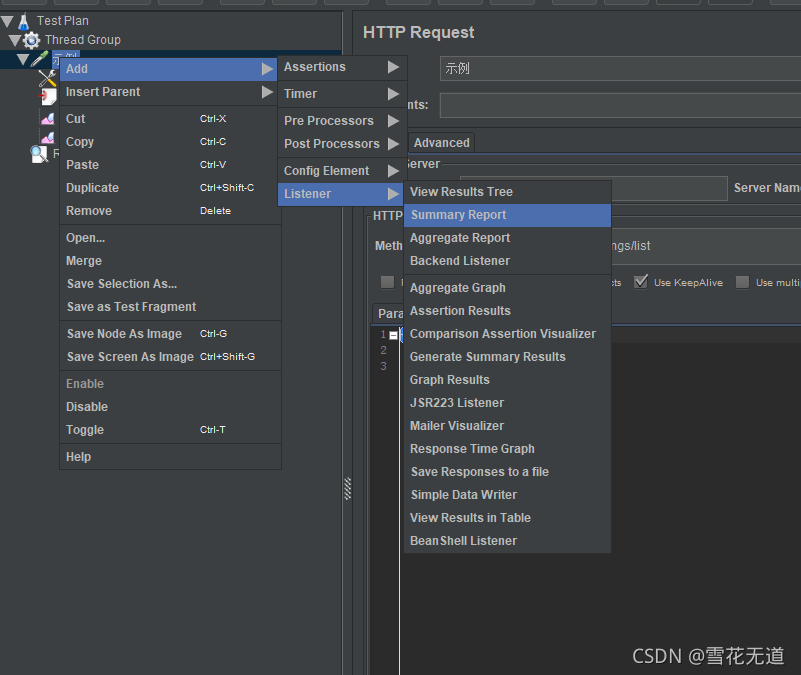Choose Cut from the context menu
This screenshot has width=801, height=675.
click(171, 119)
